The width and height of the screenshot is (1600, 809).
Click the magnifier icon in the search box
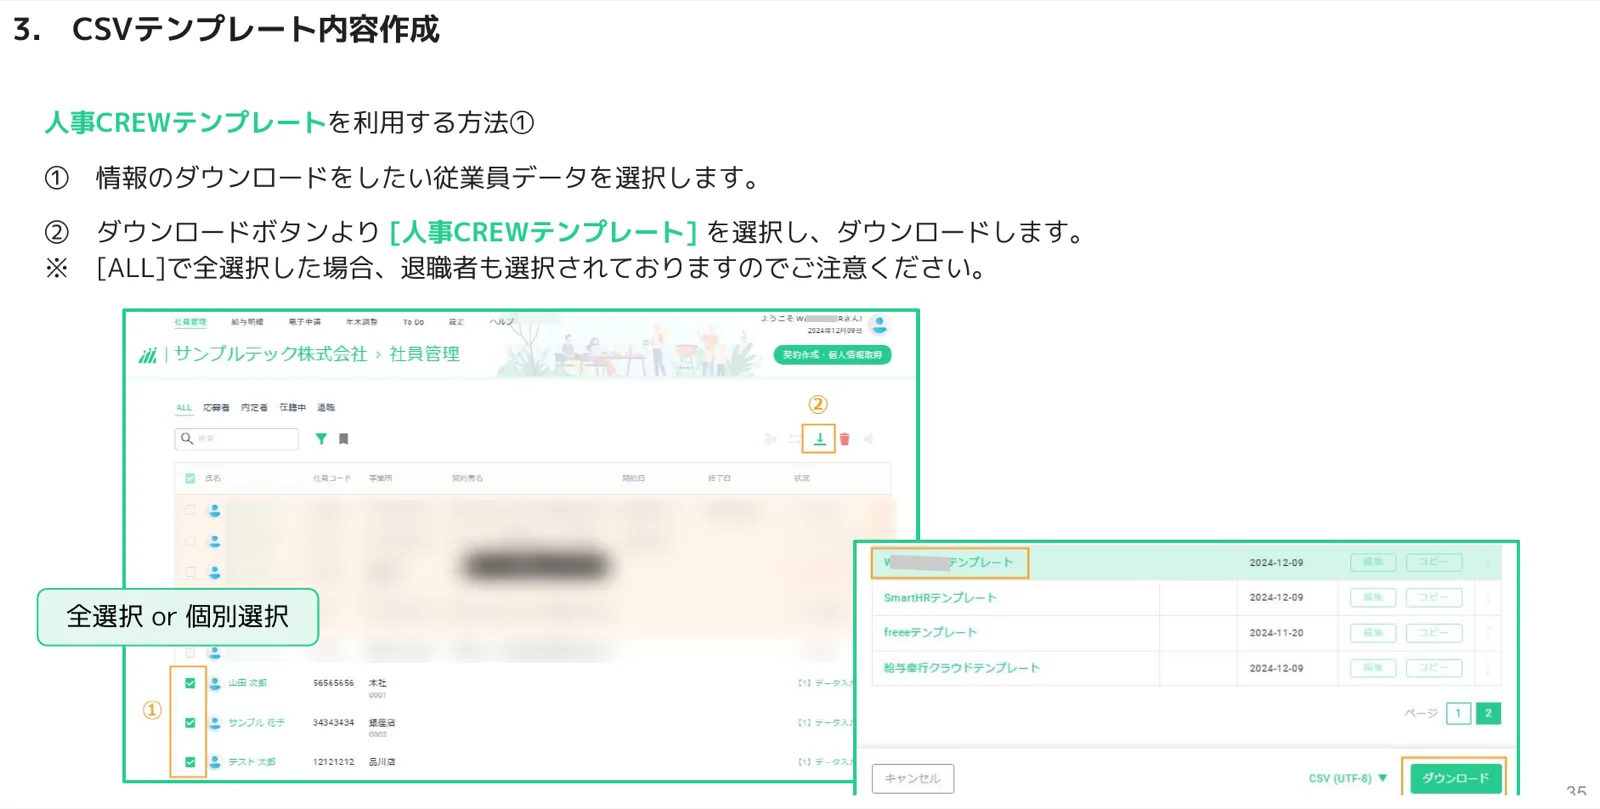[x=187, y=438]
